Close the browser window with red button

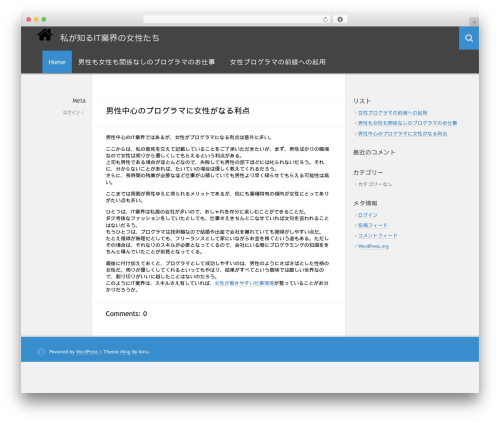pyautogui.click(x=29, y=19)
